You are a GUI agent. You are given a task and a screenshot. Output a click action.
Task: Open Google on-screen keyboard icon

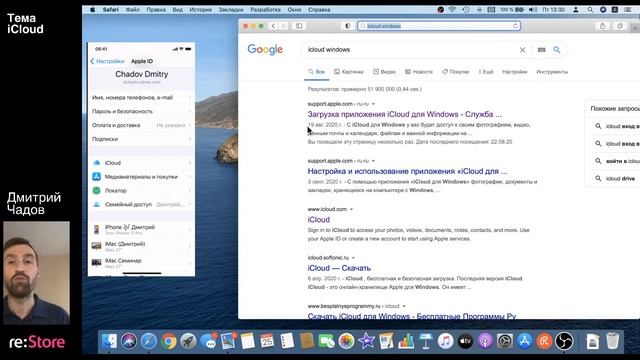click(x=542, y=50)
